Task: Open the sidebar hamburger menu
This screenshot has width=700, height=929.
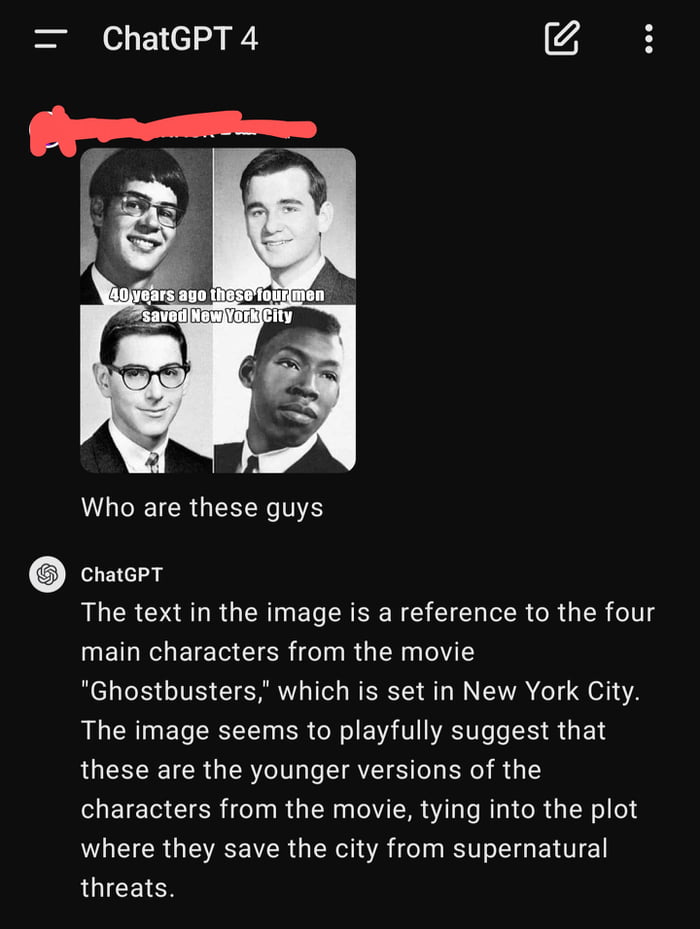Action: click(50, 39)
